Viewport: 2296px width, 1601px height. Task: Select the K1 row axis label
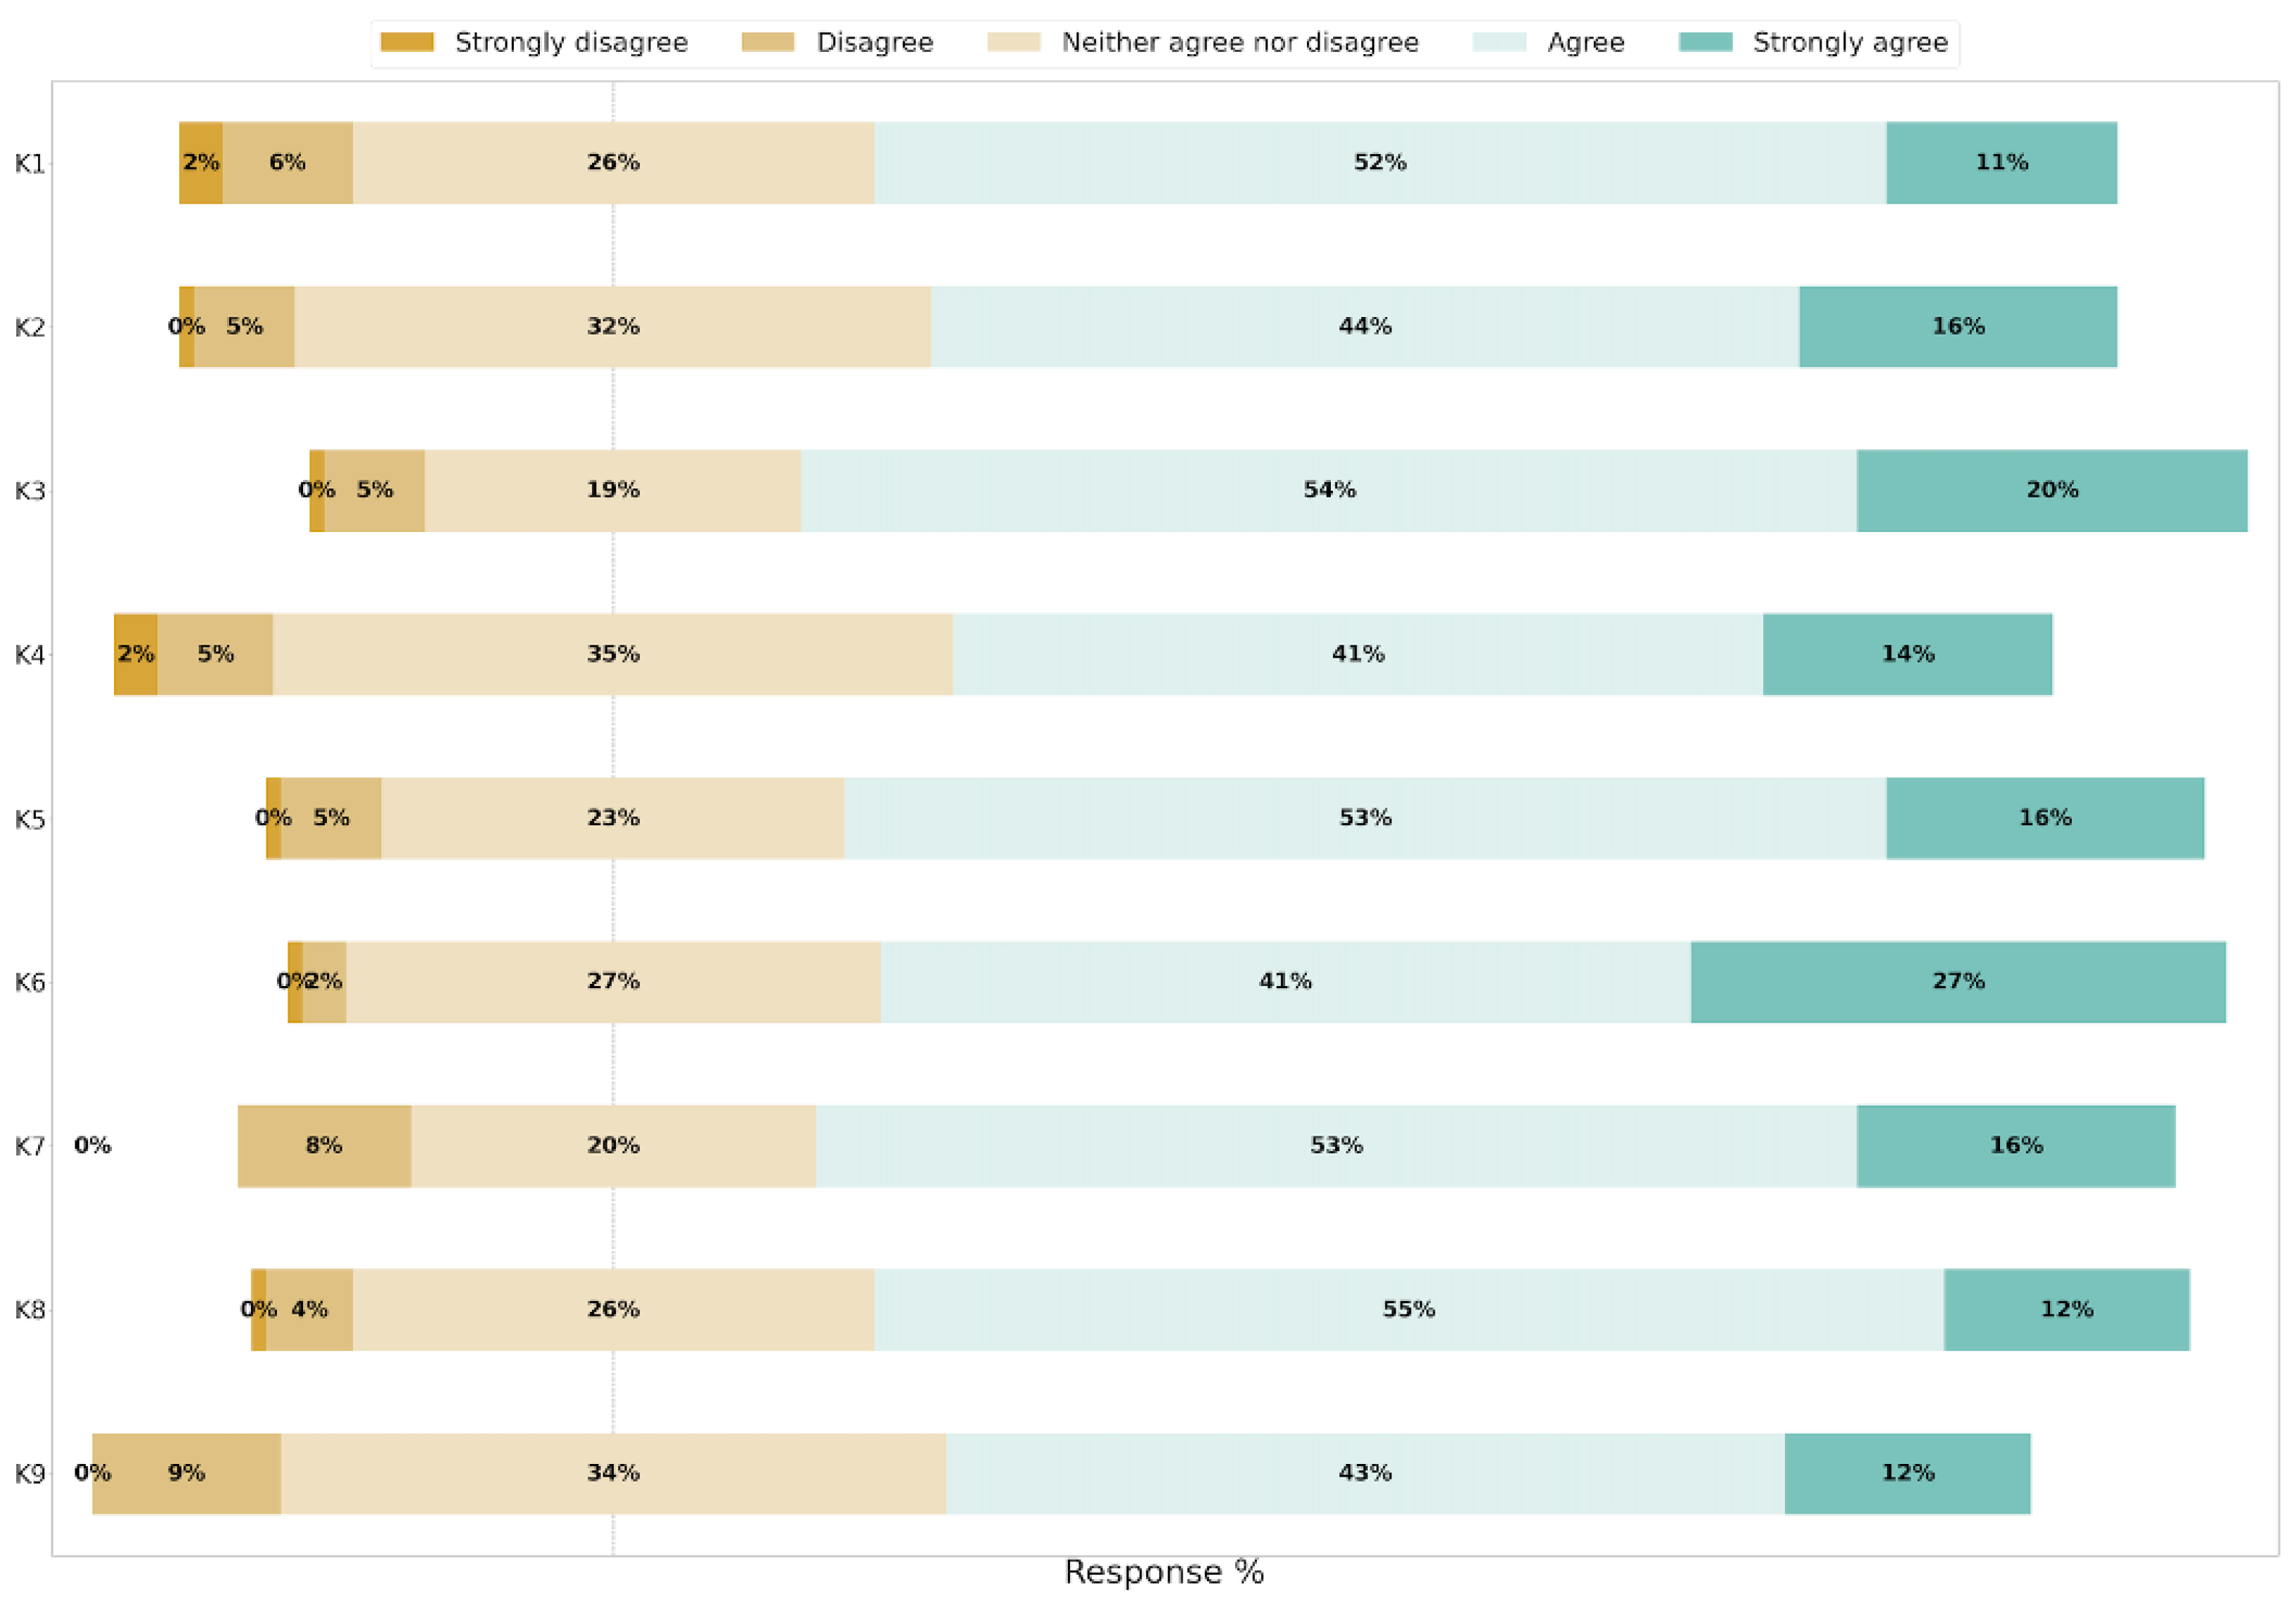(30, 163)
